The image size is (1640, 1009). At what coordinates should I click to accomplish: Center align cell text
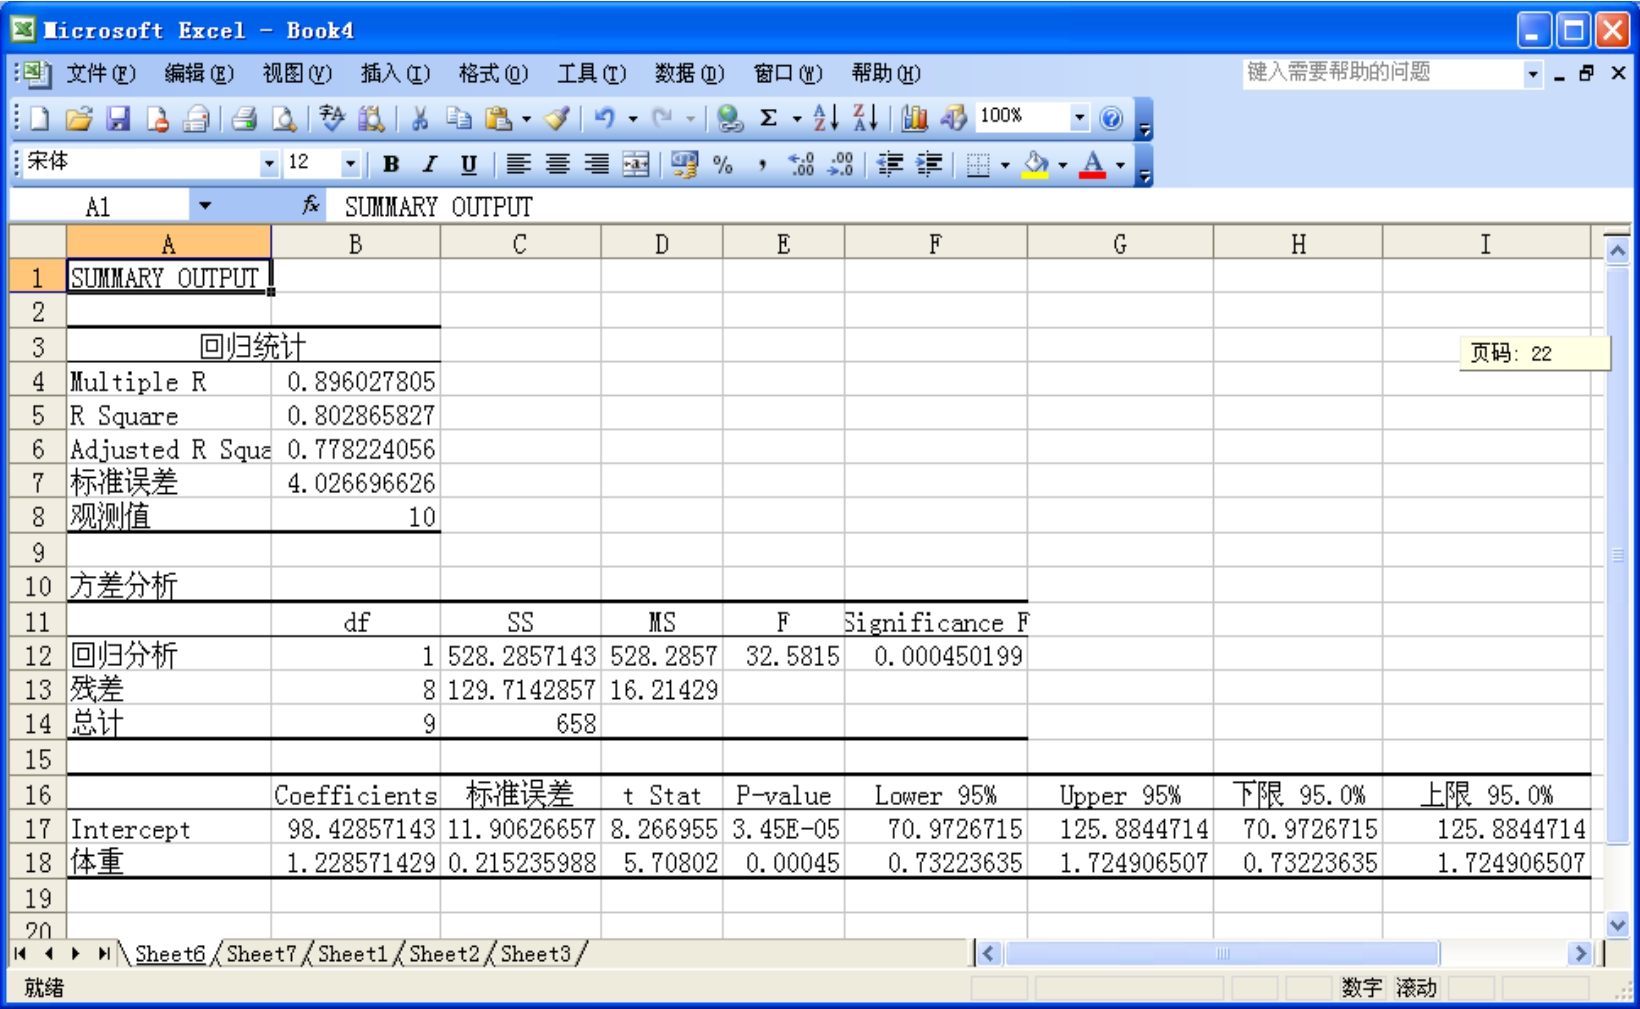click(x=557, y=164)
